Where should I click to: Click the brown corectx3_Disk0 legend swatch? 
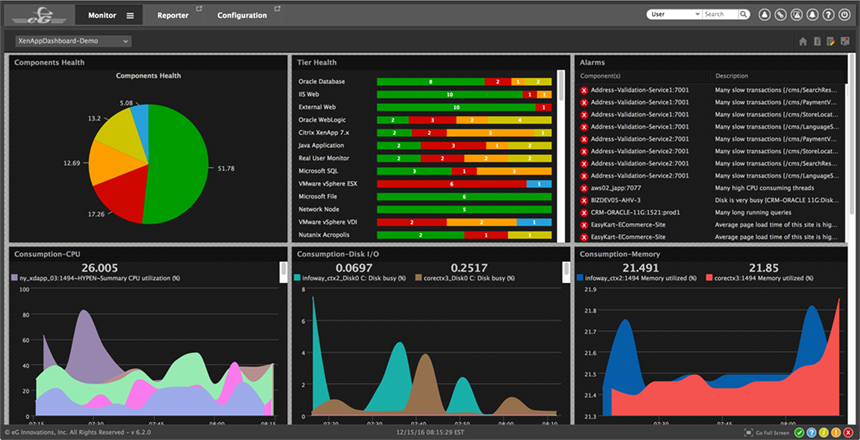click(x=419, y=278)
